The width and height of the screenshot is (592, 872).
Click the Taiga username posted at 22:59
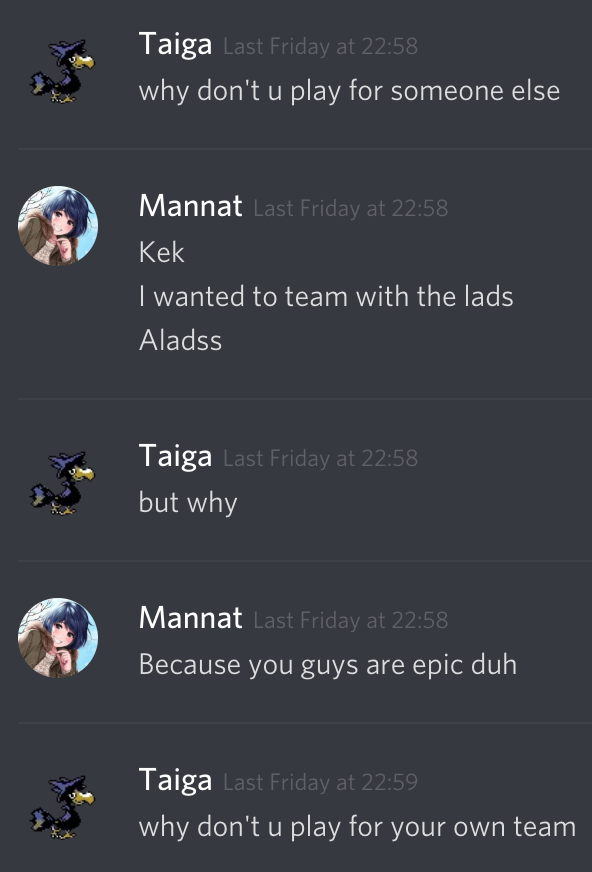click(175, 780)
